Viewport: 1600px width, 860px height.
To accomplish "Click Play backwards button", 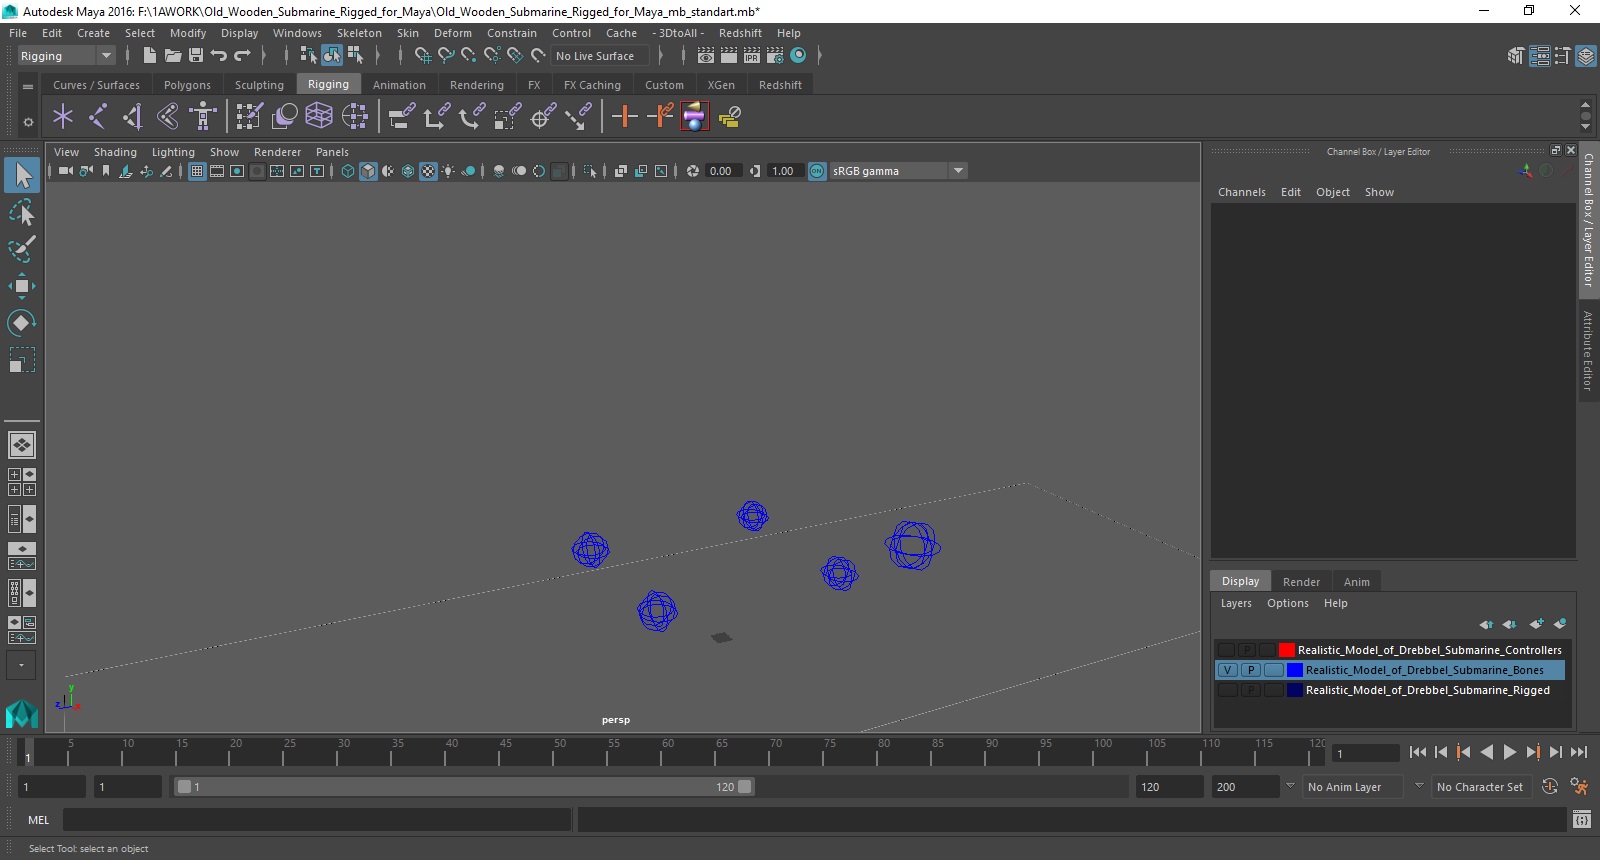I will click(1487, 752).
